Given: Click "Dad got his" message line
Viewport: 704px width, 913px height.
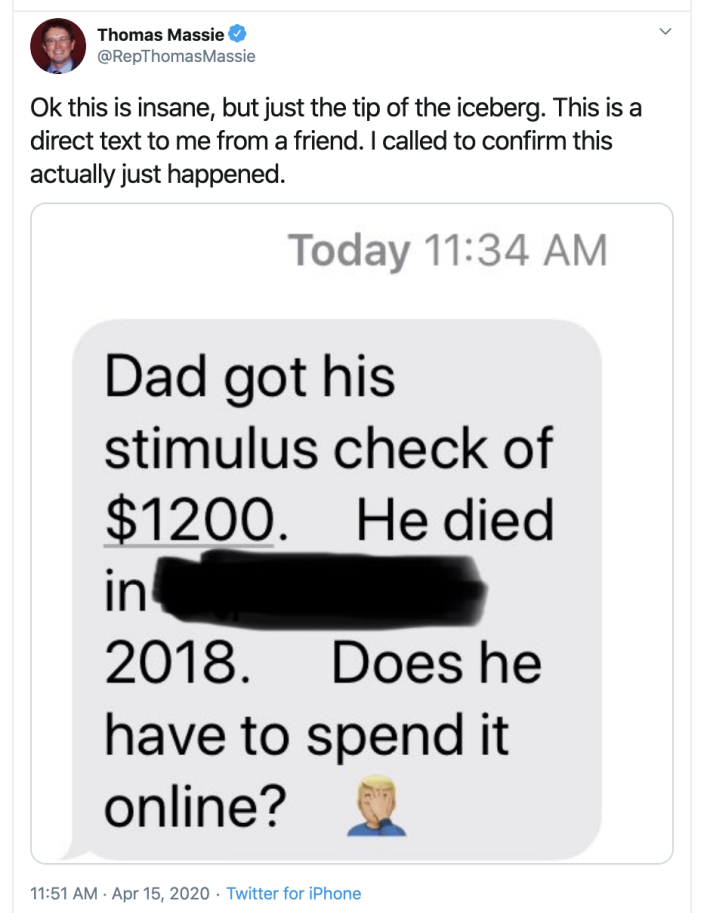Looking at the screenshot, I should [250, 378].
